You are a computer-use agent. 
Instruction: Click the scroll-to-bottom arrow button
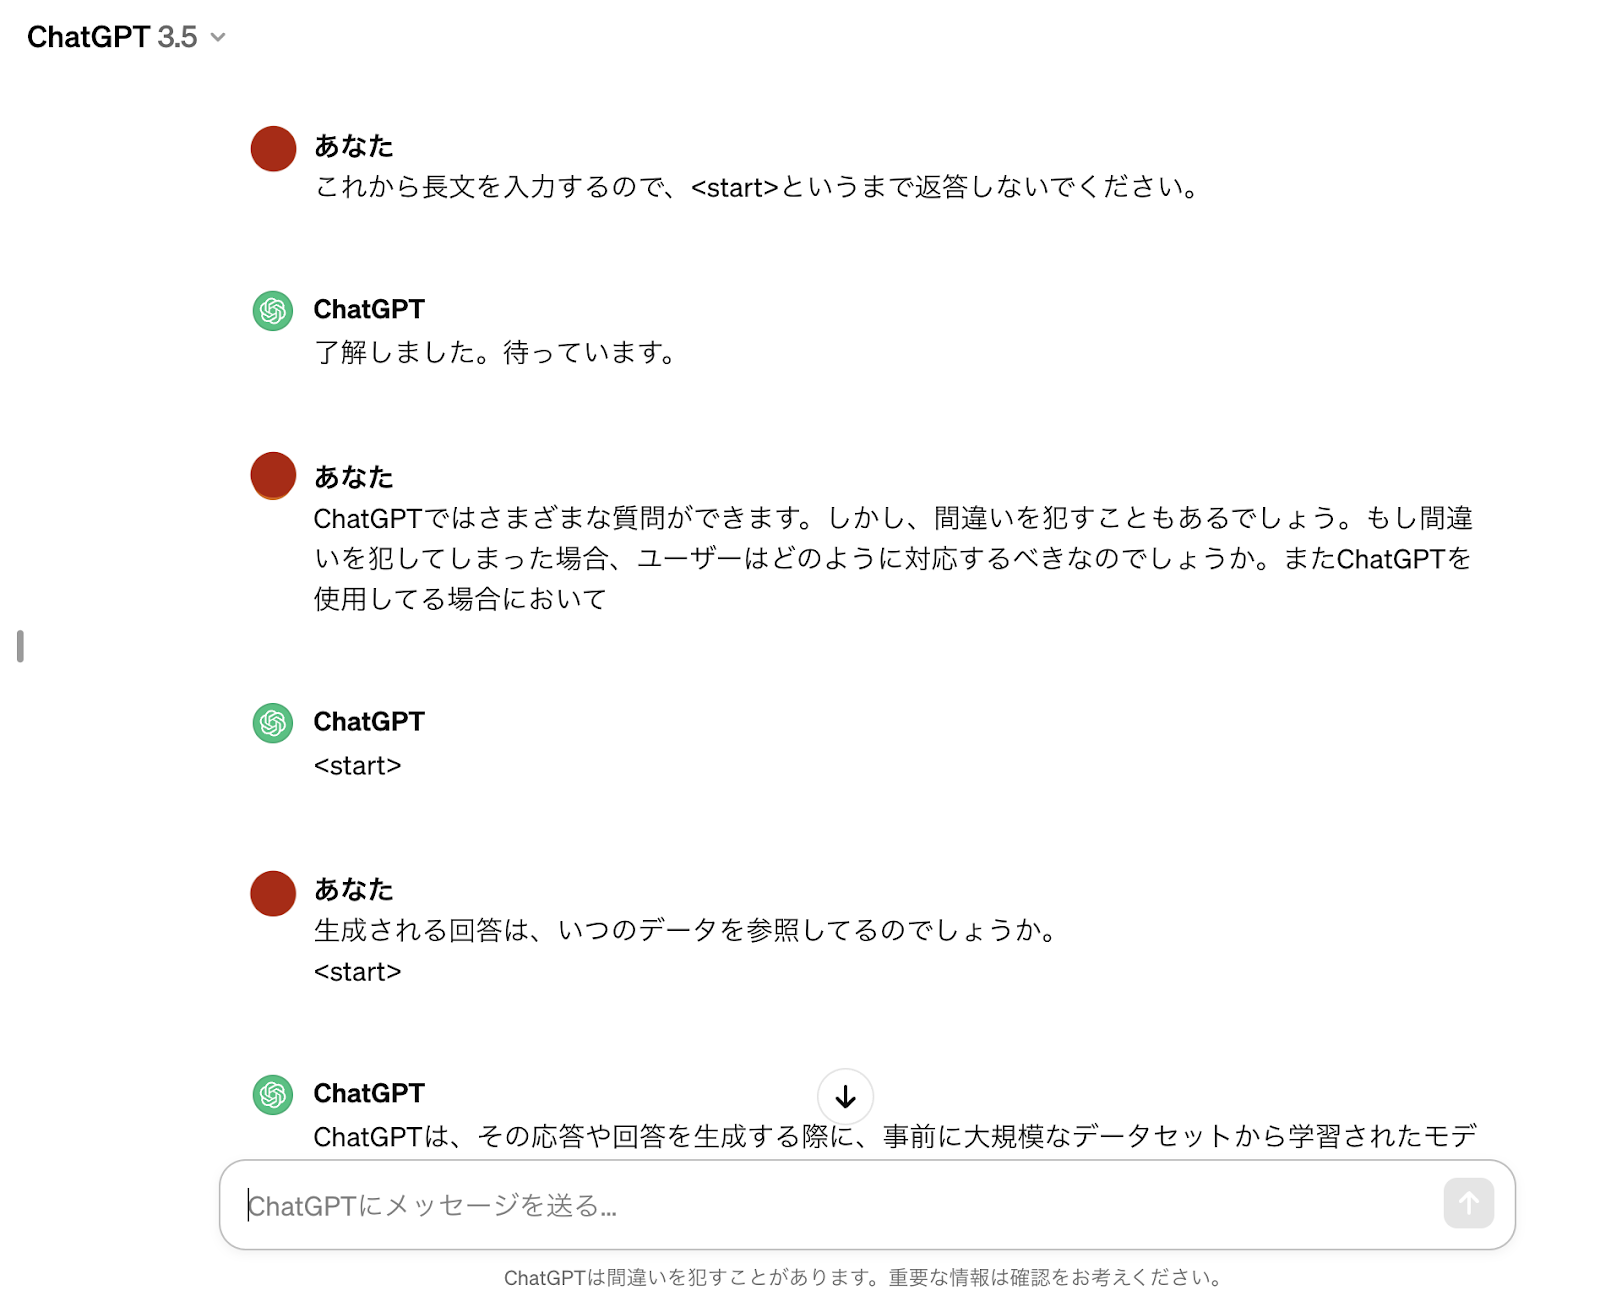click(845, 1096)
